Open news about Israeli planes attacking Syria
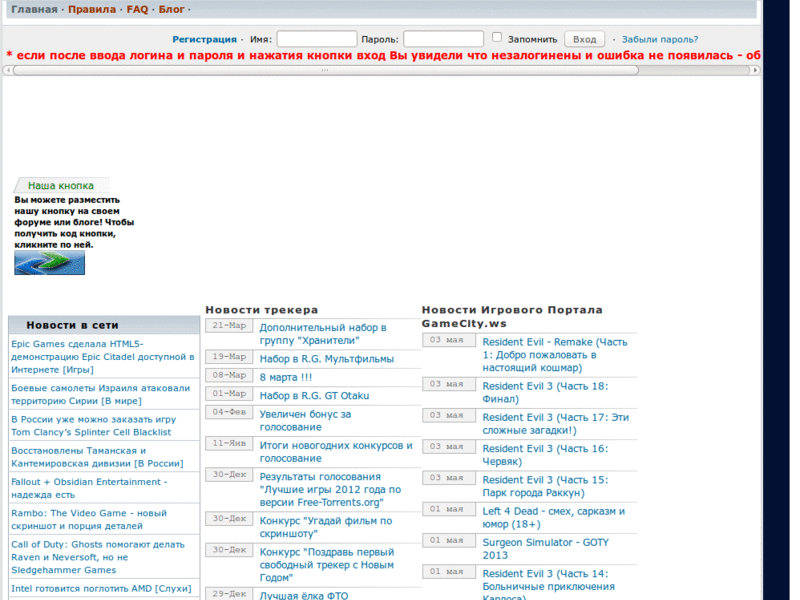The height and width of the screenshot is (600, 800). coord(101,394)
